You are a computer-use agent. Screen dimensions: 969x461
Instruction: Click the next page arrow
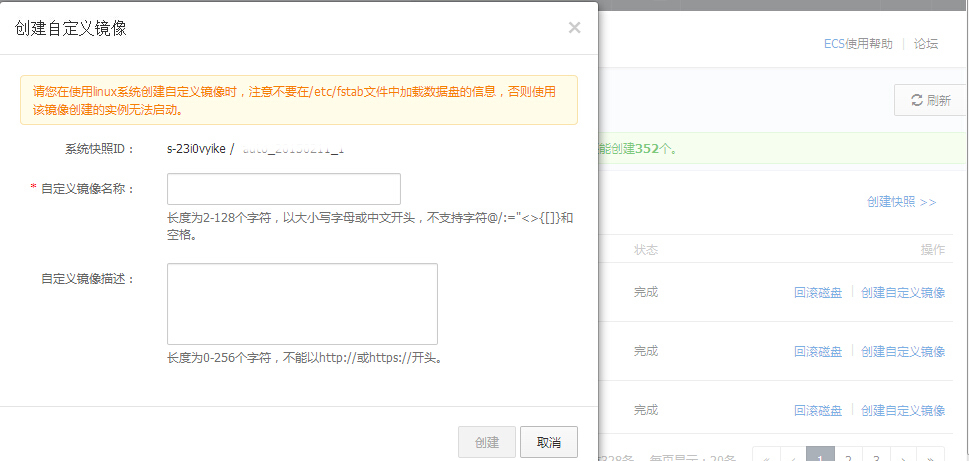(903, 455)
